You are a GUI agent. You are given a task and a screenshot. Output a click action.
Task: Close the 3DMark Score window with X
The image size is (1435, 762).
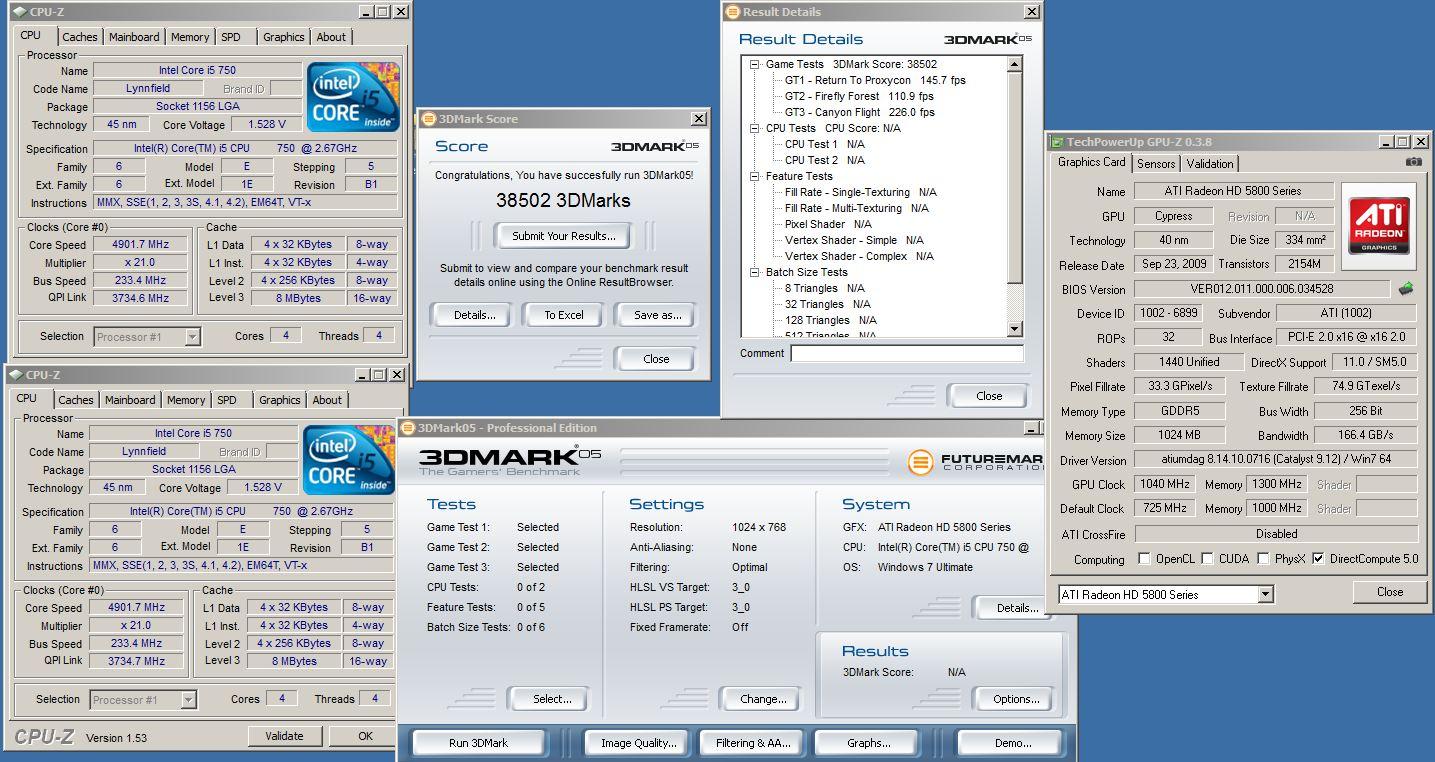pos(699,118)
